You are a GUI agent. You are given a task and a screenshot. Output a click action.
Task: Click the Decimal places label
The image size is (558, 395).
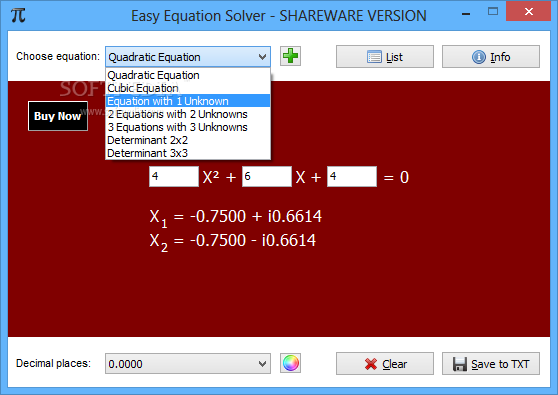click(x=53, y=363)
